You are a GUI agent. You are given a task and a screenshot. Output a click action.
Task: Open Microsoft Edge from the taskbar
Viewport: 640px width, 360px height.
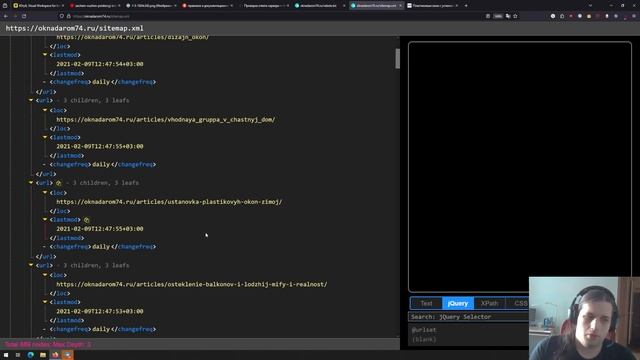pos(31,355)
